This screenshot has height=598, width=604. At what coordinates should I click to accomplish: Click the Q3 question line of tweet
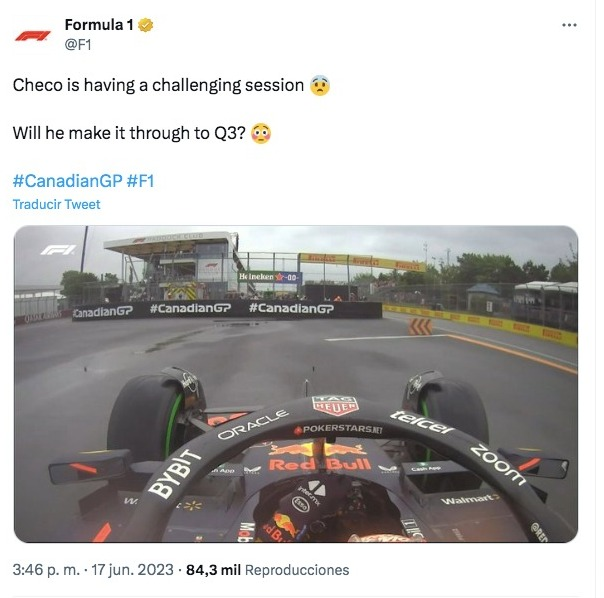coord(129,133)
